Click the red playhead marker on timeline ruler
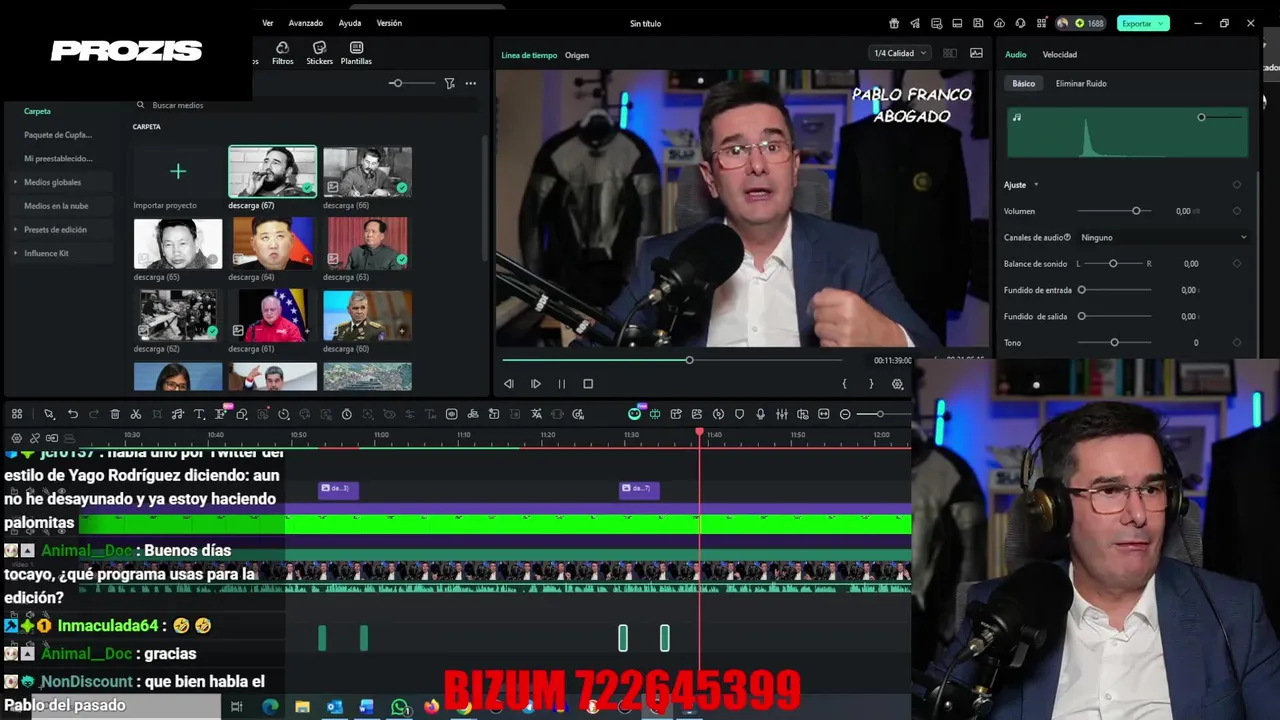 (700, 432)
